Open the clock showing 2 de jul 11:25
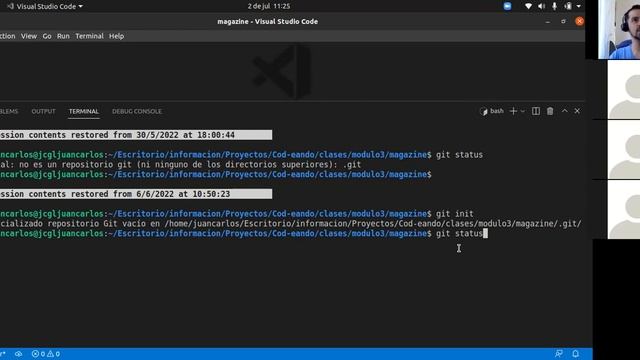 point(269,6)
